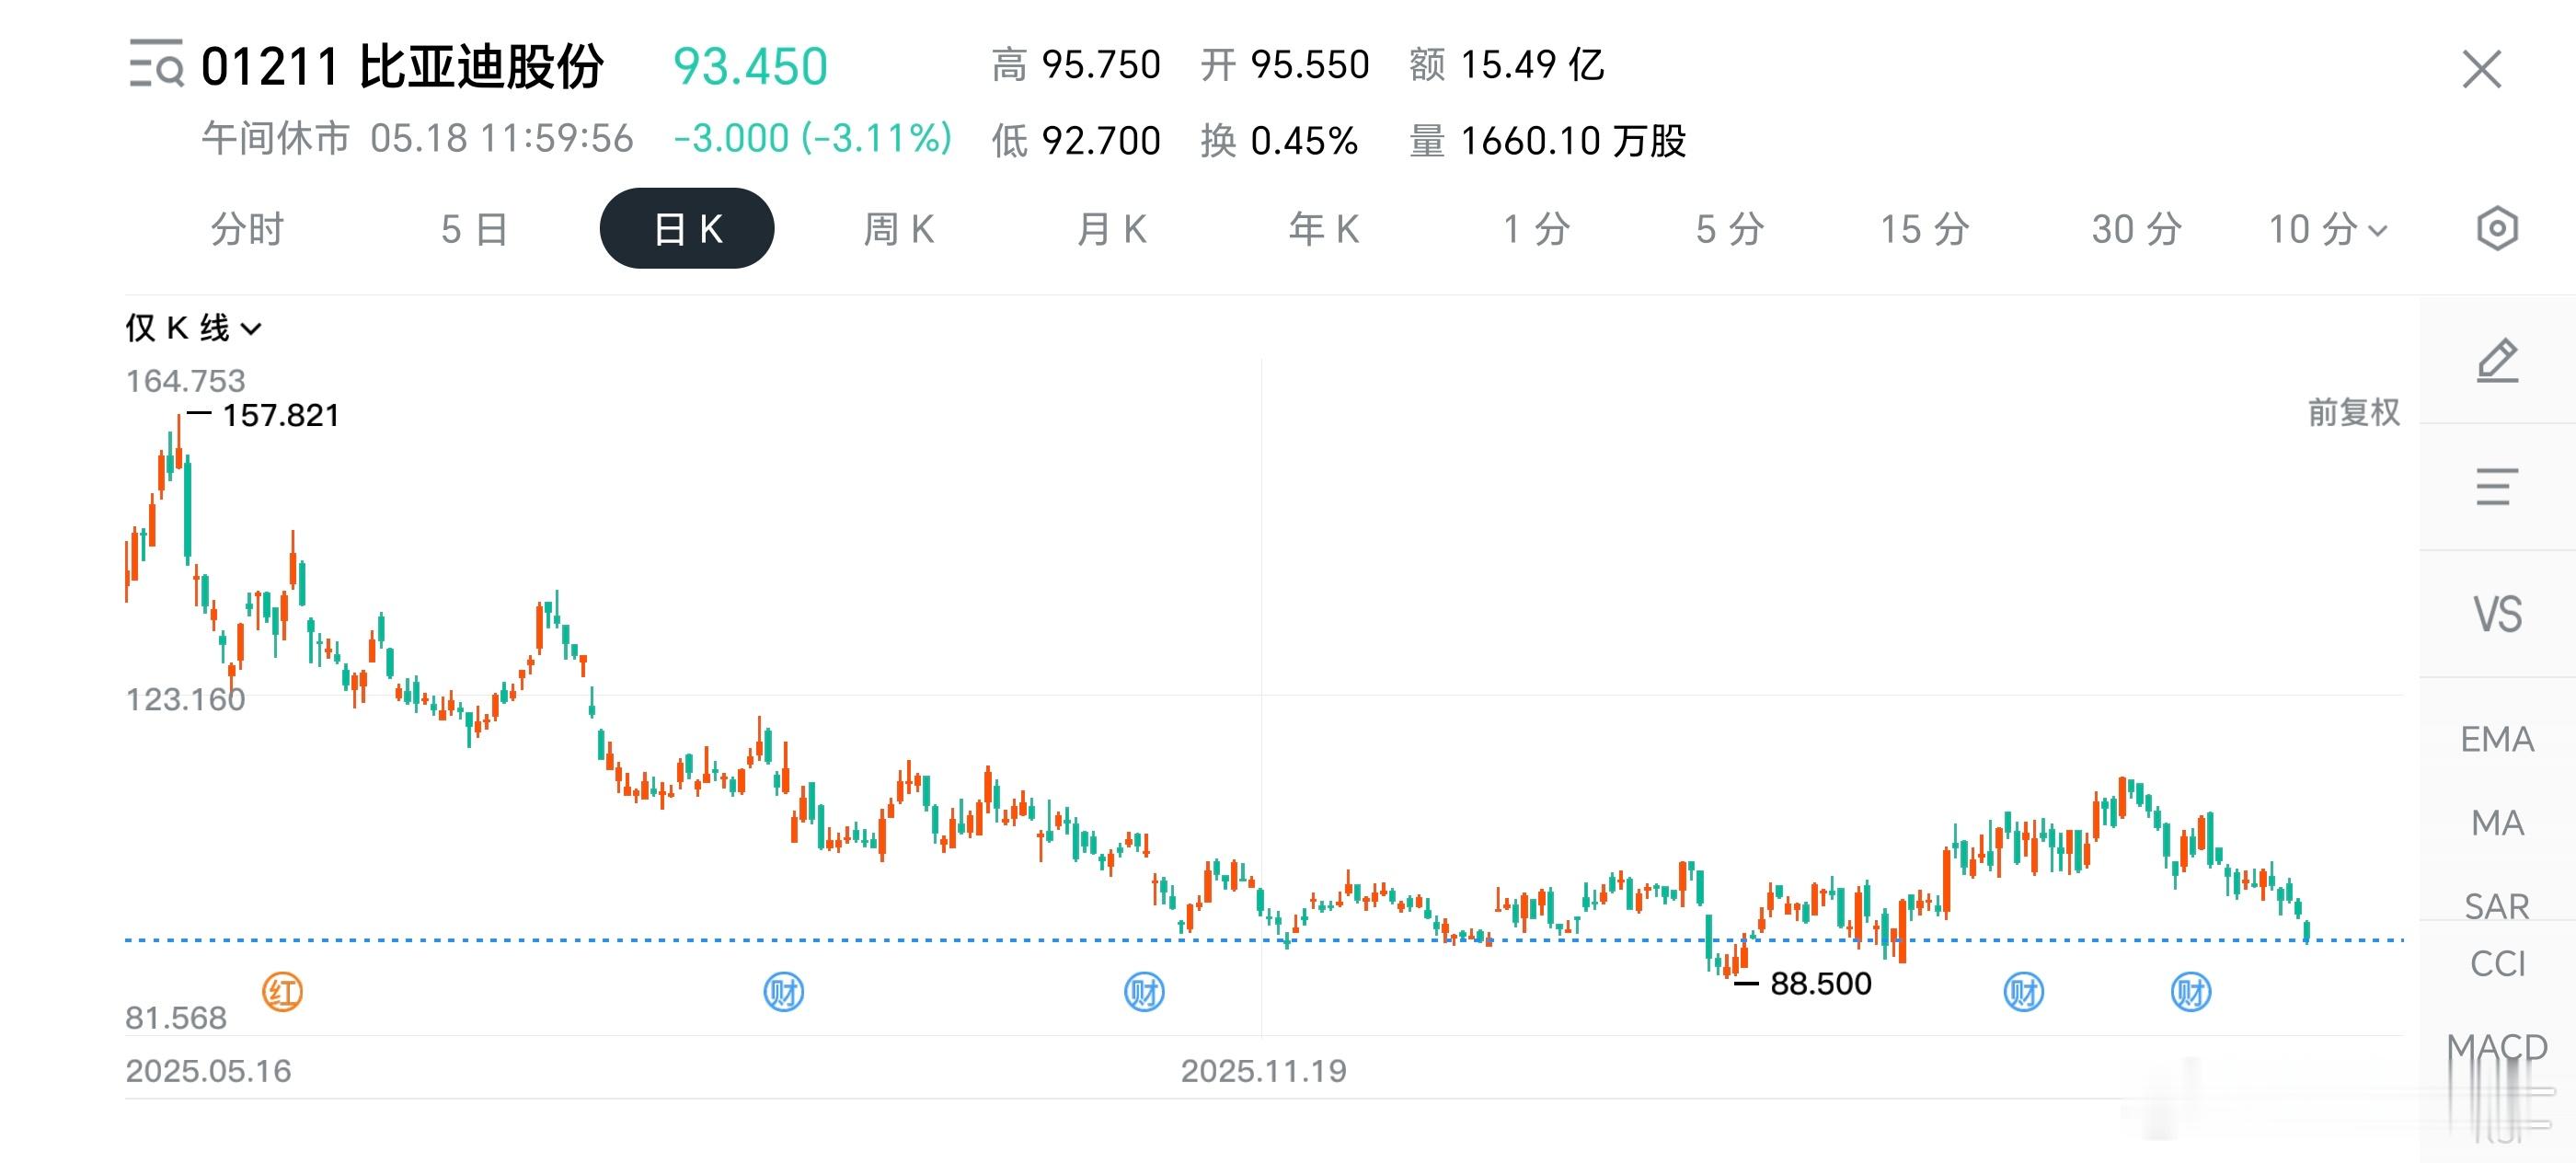Image resolution: width=2576 pixels, height=1163 pixels.
Task: Click the 157.821 peak label
Action: point(280,415)
